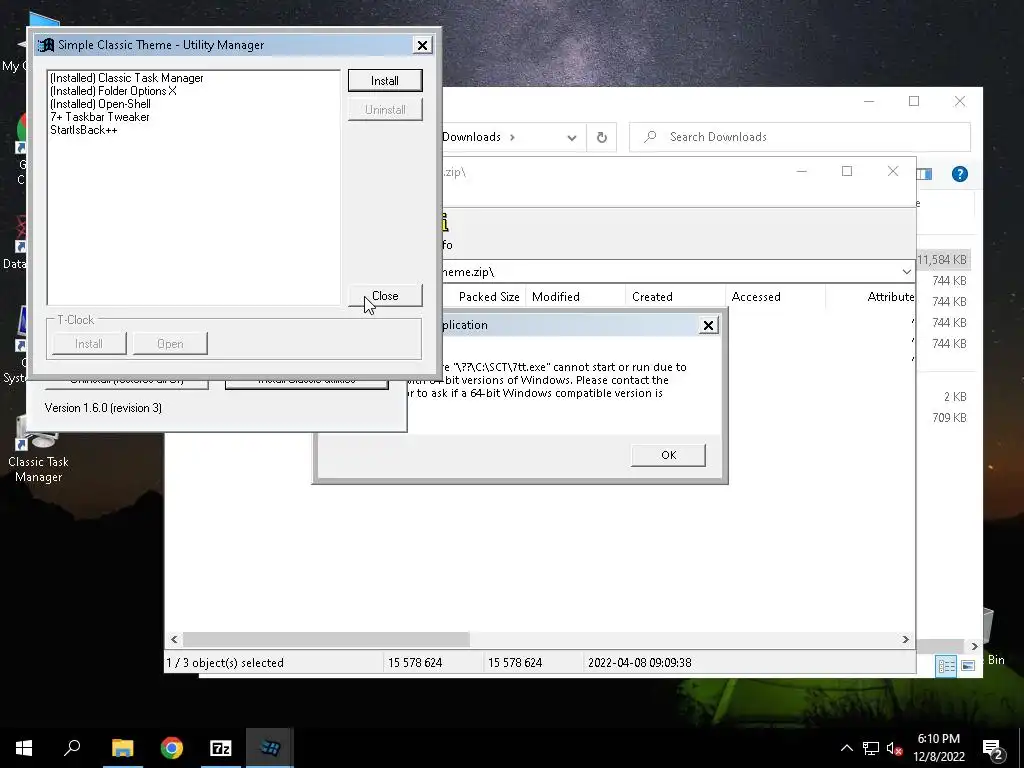Viewport: 1024px width, 768px height.
Task: Click right arrow of 7-Zip horizontal scrollbar
Action: (x=906, y=639)
